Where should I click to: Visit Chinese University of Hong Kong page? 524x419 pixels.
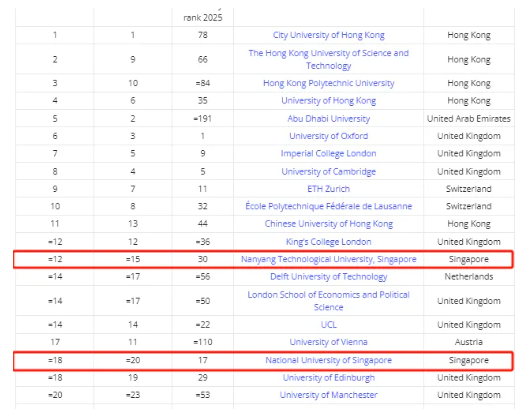[329, 224]
